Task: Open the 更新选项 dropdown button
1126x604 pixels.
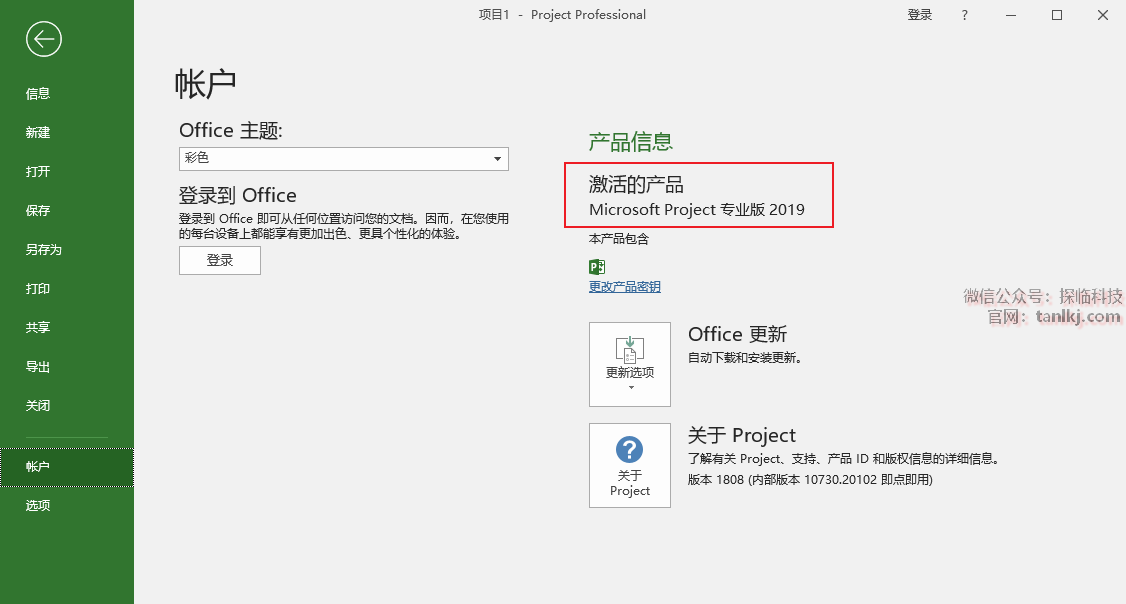Action: (x=630, y=364)
